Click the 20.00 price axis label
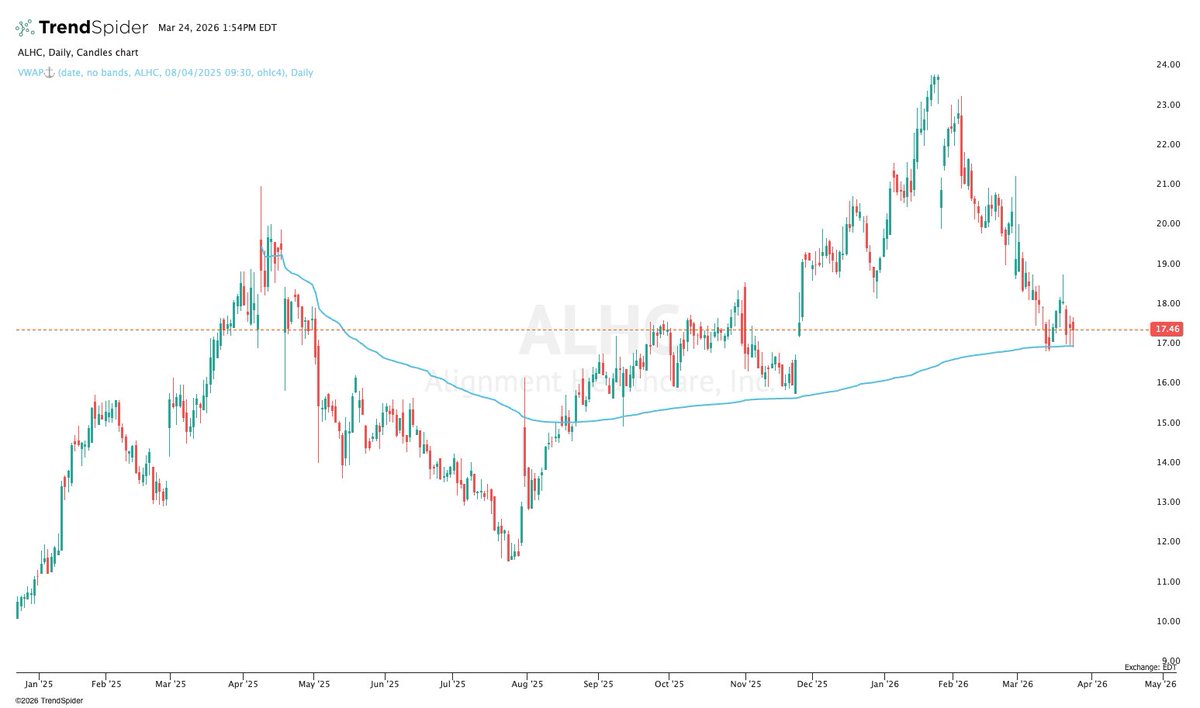This screenshot has height=708, width=1200. [x=1168, y=224]
